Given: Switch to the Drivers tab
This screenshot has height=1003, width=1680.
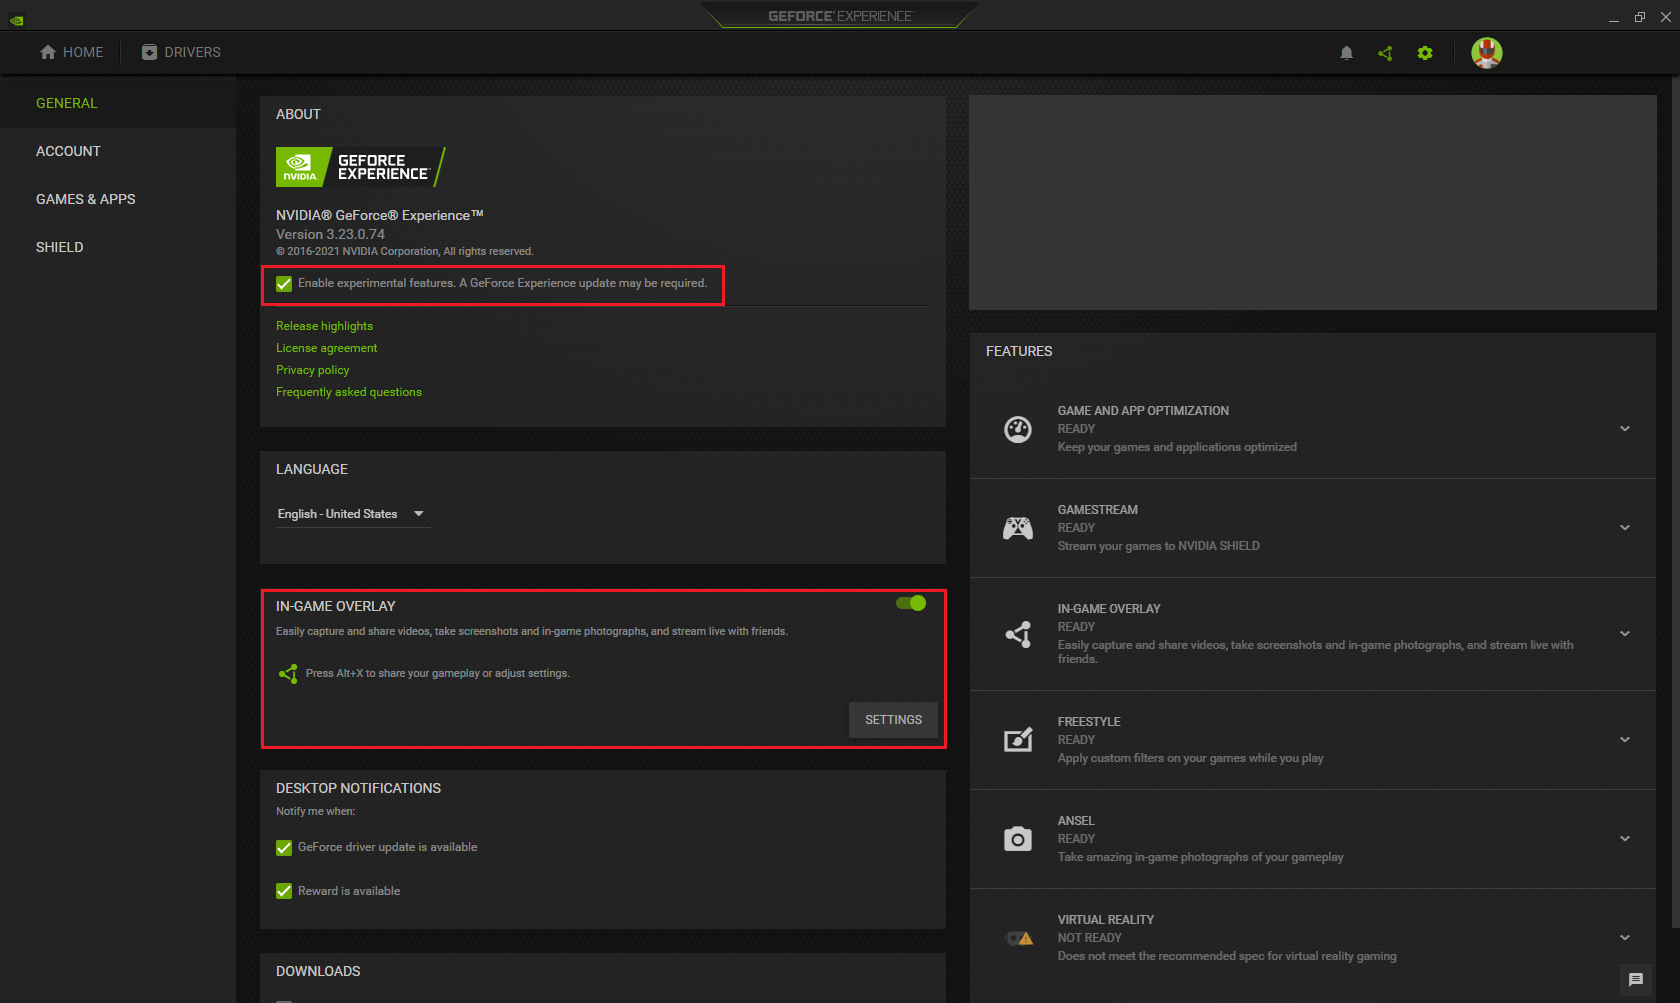Looking at the screenshot, I should [181, 52].
